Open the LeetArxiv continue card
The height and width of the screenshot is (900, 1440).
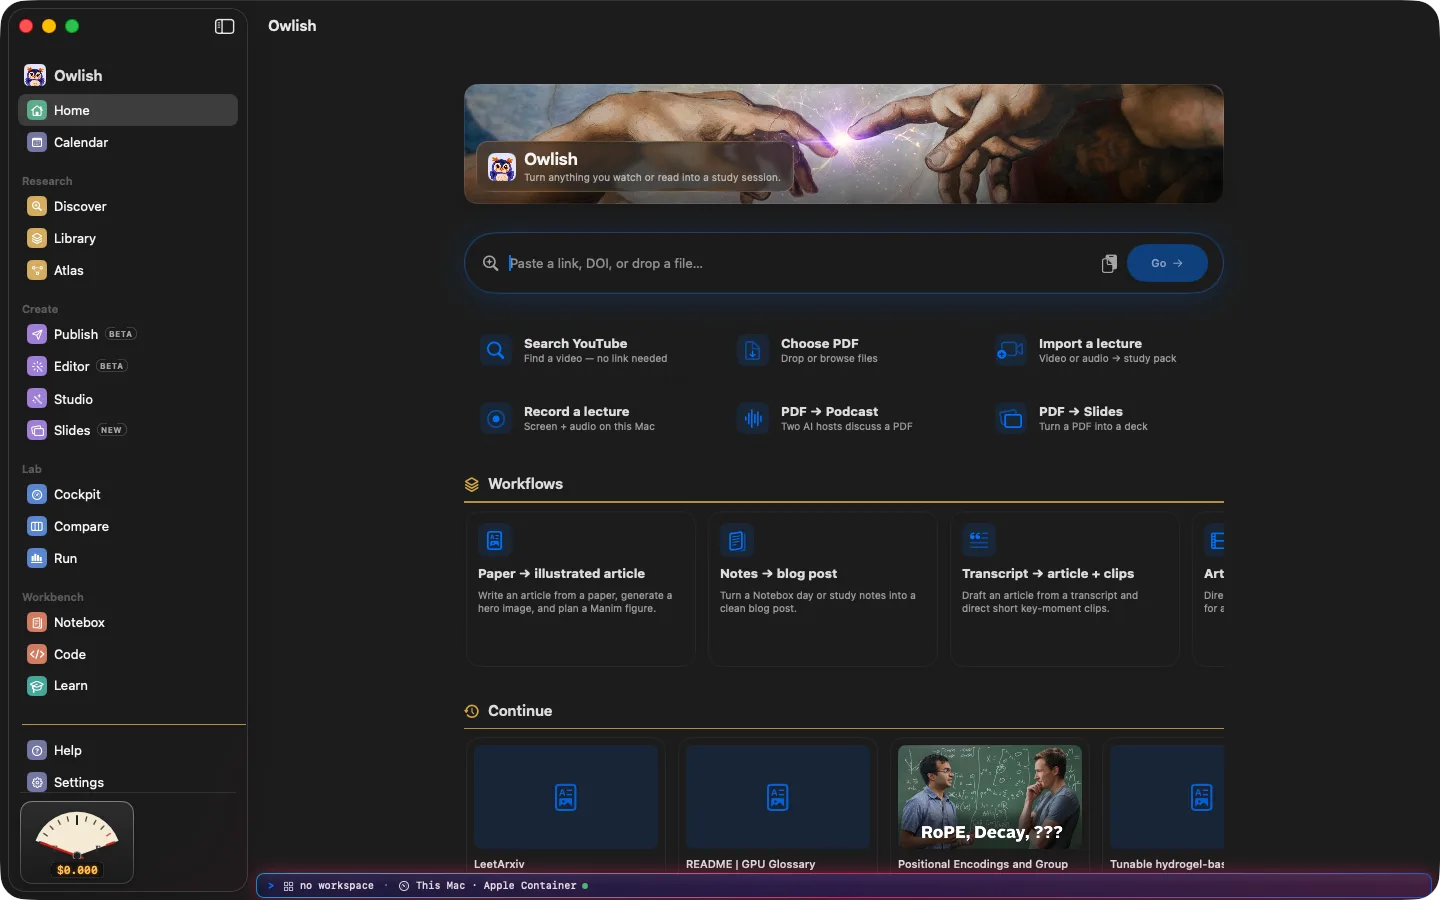click(x=566, y=806)
